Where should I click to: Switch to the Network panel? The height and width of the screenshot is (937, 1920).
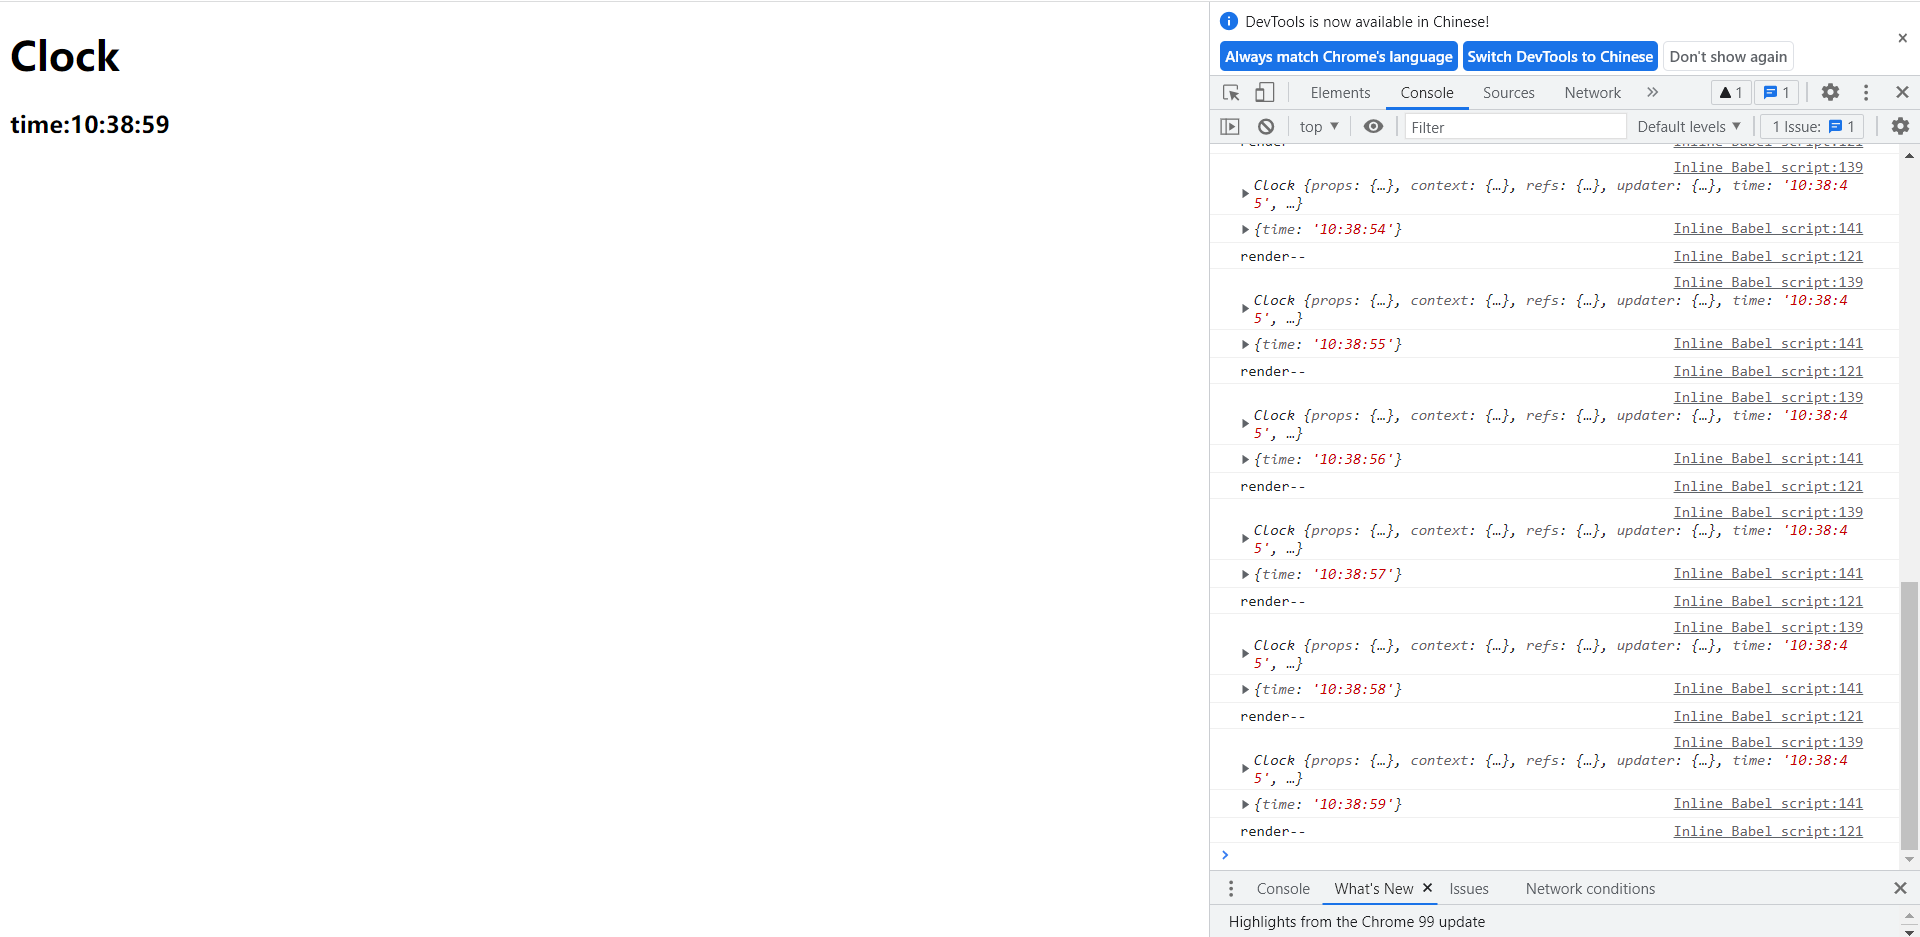click(x=1592, y=92)
